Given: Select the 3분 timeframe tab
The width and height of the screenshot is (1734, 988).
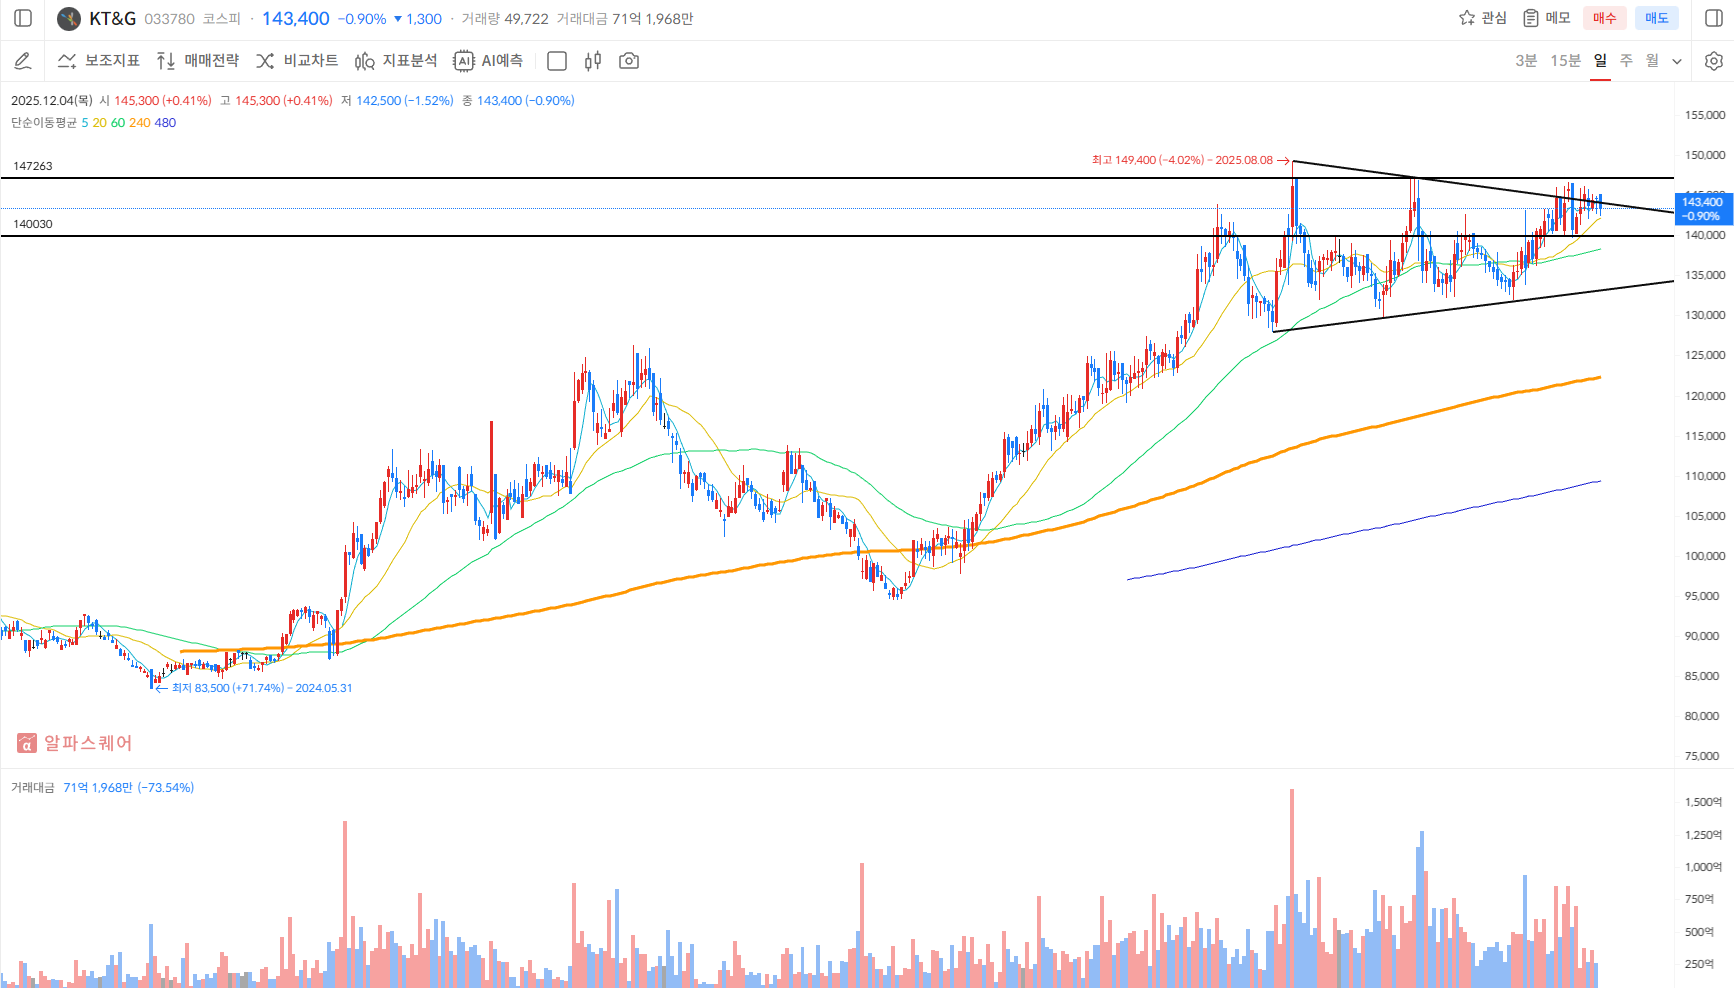Looking at the screenshot, I should tap(1525, 61).
